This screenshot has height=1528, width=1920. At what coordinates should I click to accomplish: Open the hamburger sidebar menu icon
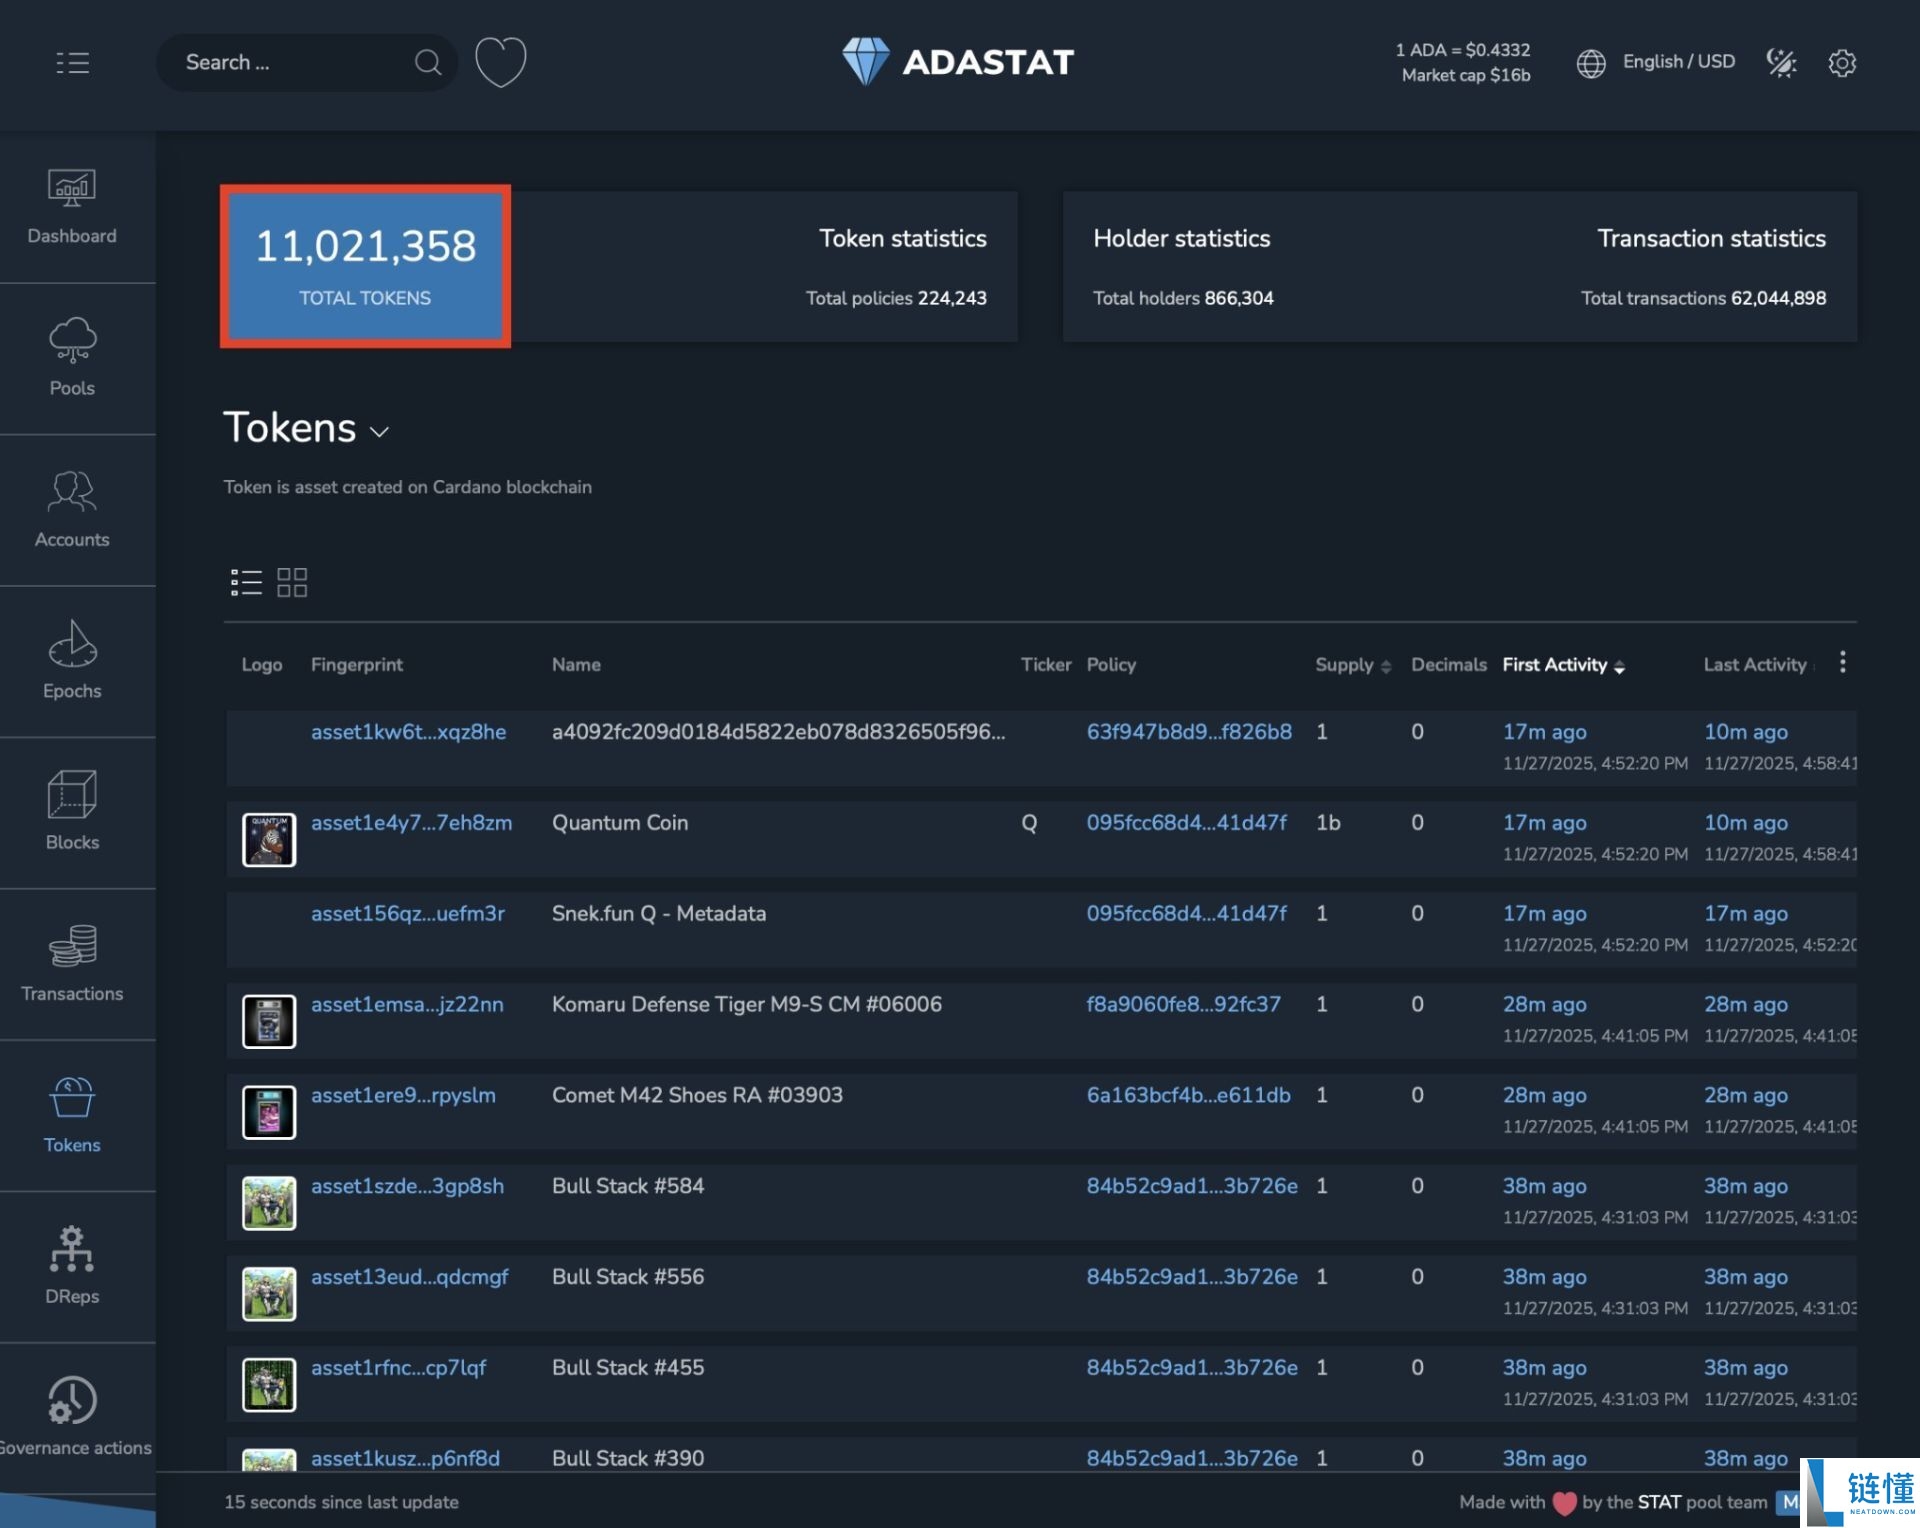72,63
